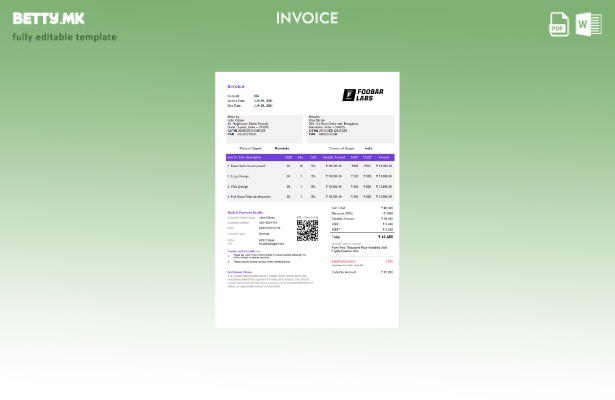Click the purple 'Invoice' heading in document
Image resolution: width=615 pixels, height=400 pixels.
(x=236, y=86)
